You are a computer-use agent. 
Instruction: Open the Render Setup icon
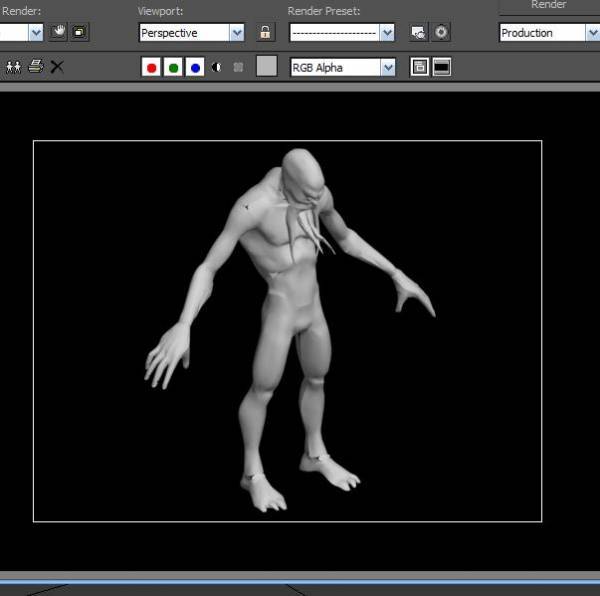[x=418, y=32]
